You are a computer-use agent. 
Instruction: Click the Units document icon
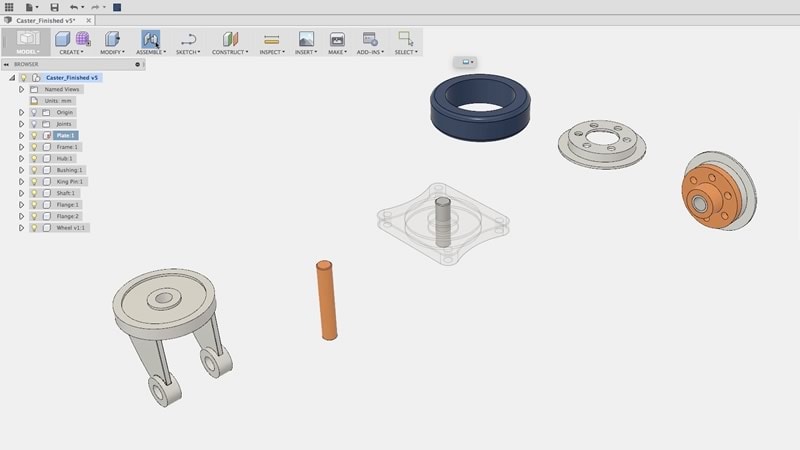point(34,101)
